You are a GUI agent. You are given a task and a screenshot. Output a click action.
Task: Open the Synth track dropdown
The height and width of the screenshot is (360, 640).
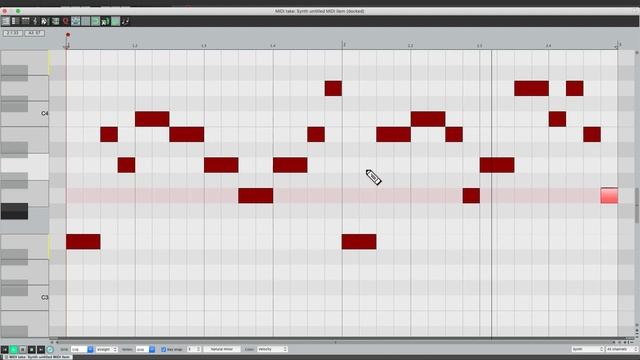(x=587, y=349)
